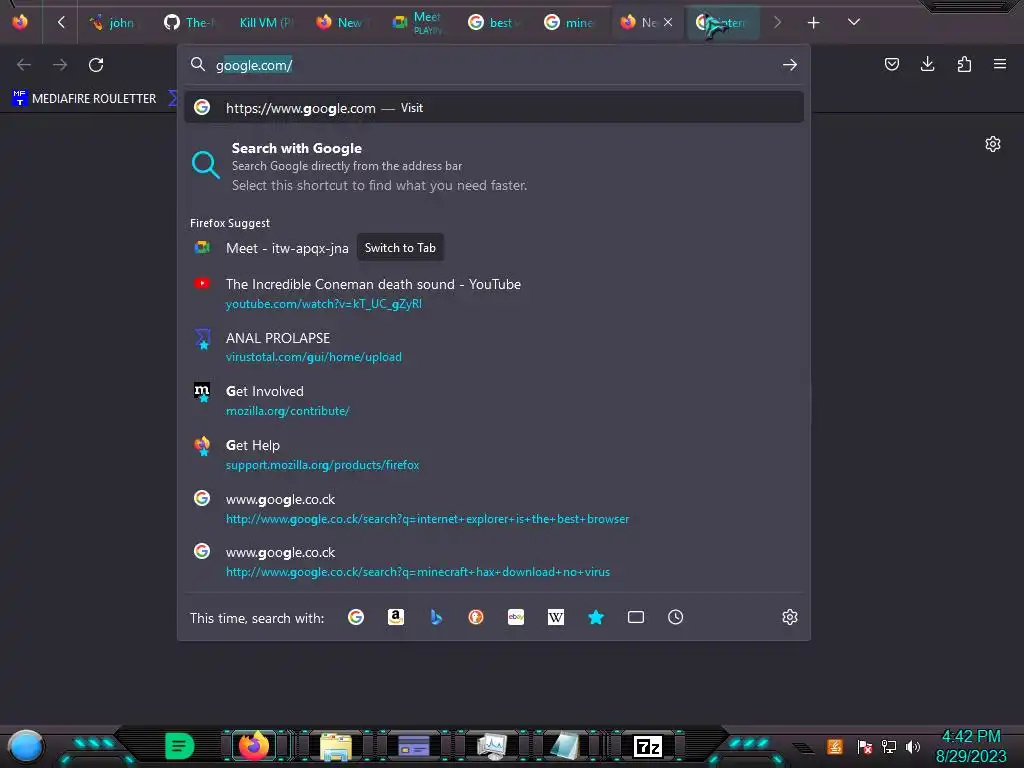Screen dimensions: 1024x768
Task: Switch to the Meet PLAYING tab
Action: coord(417,23)
